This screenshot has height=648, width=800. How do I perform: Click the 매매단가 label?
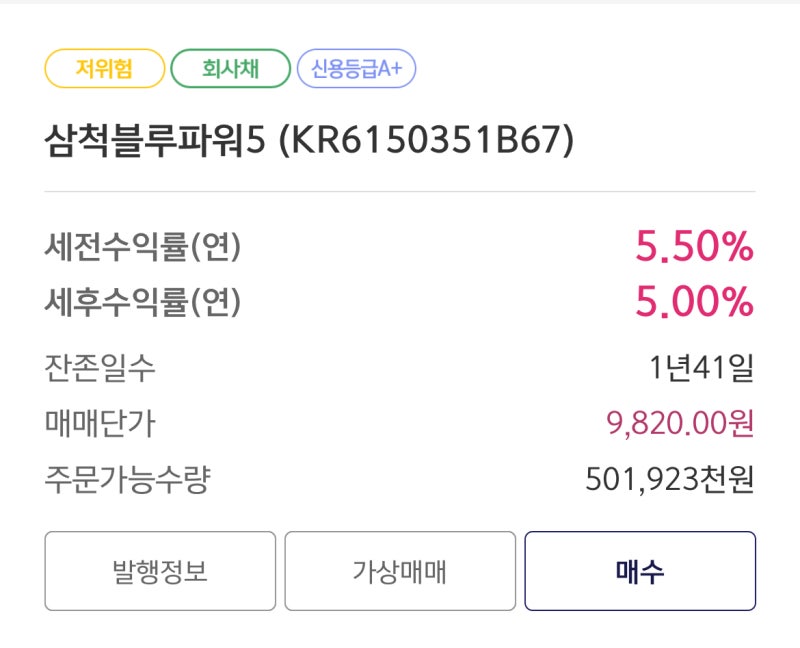coord(100,423)
